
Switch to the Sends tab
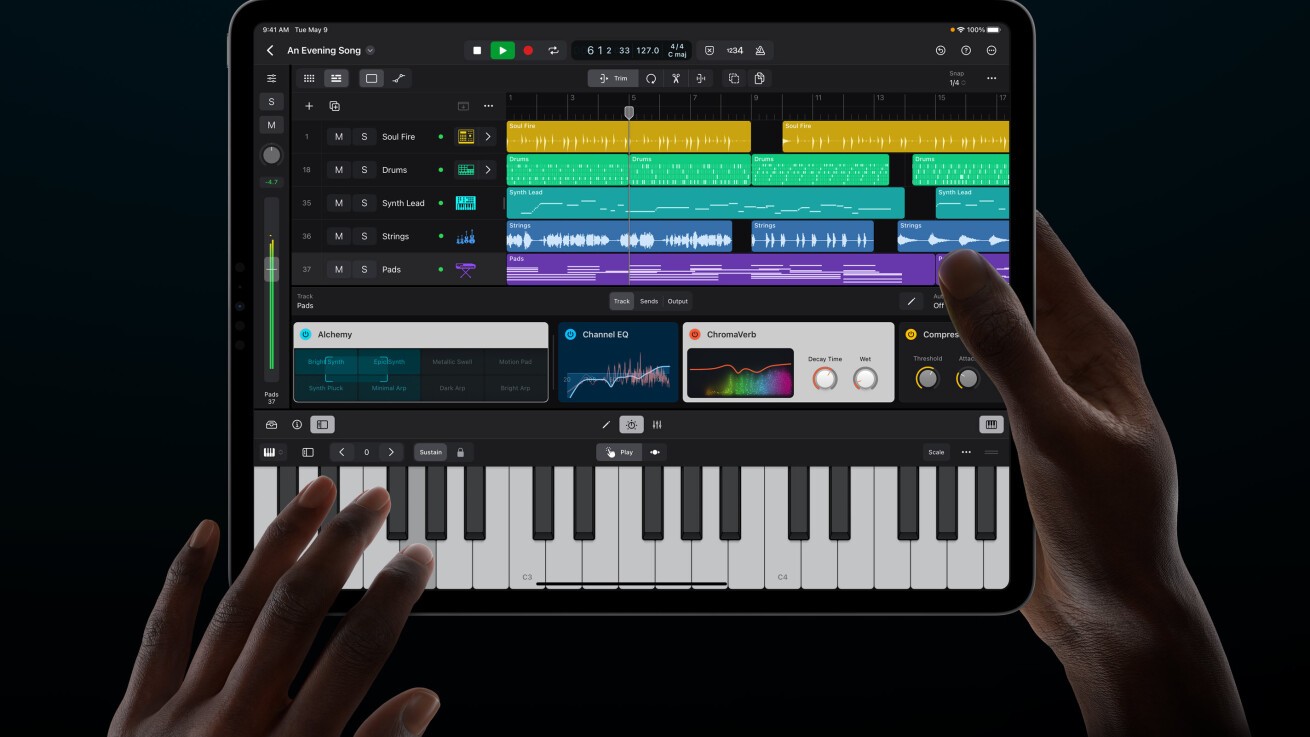coord(647,300)
